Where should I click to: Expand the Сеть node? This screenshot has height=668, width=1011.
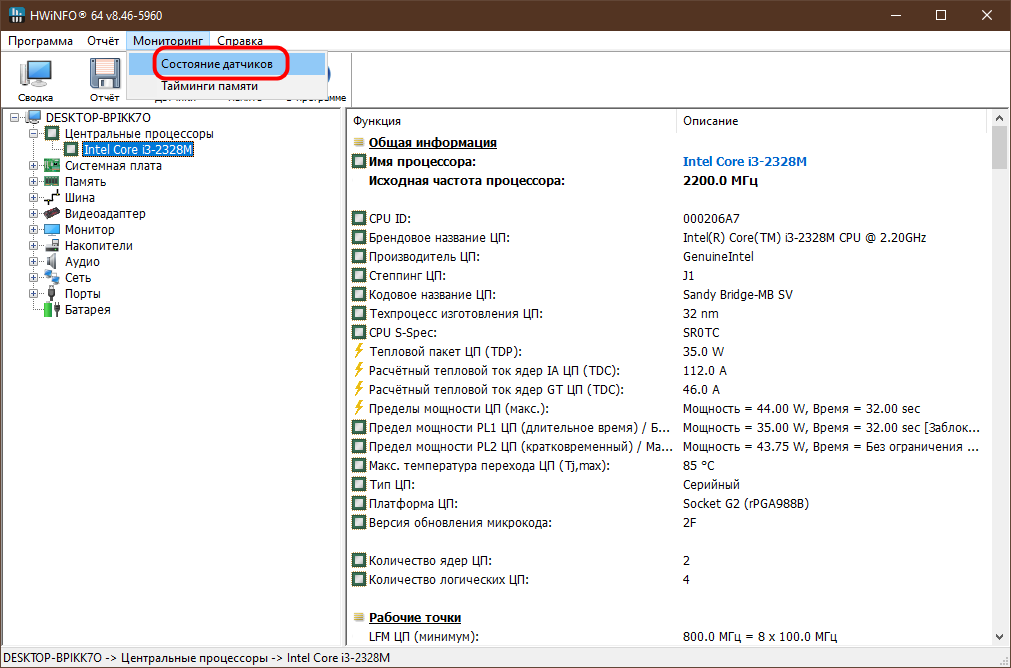[34, 278]
